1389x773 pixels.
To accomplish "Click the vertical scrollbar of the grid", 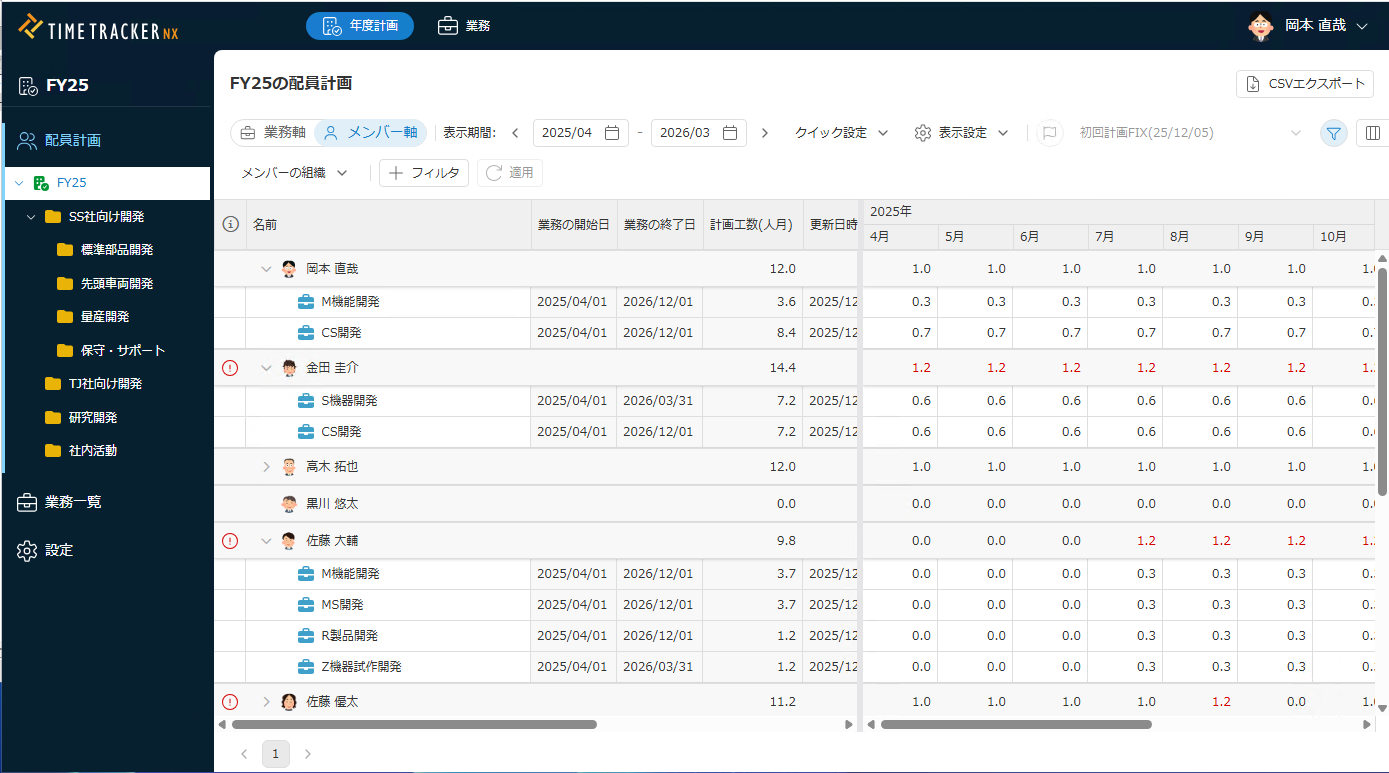I will click(1382, 400).
